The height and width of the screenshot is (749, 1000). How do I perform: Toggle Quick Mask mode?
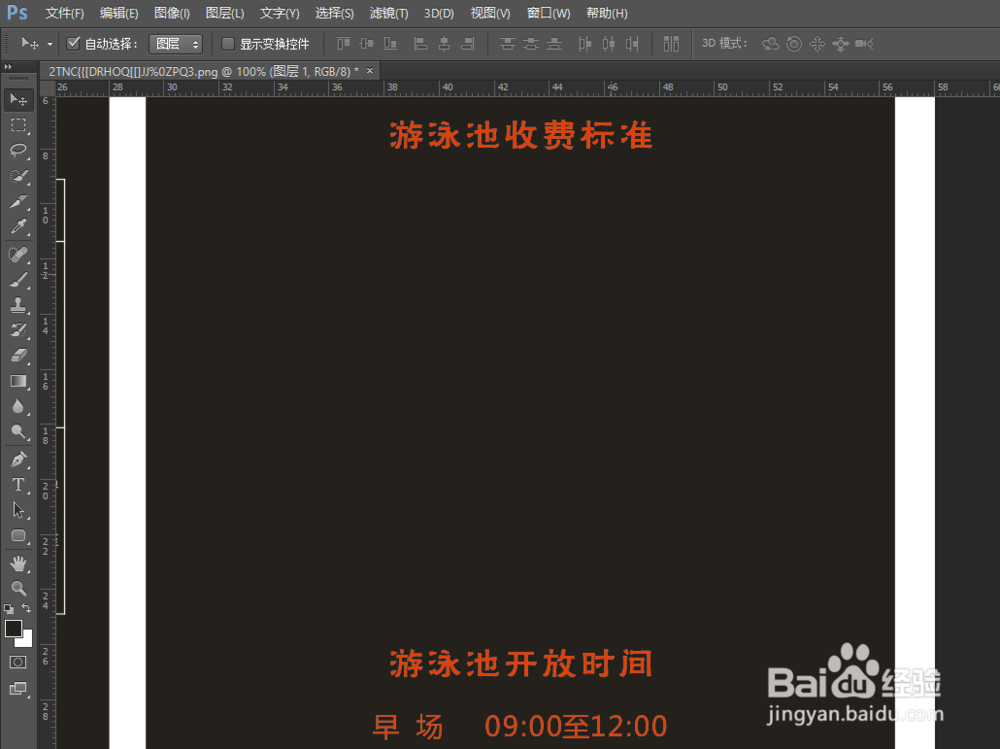[x=18, y=662]
